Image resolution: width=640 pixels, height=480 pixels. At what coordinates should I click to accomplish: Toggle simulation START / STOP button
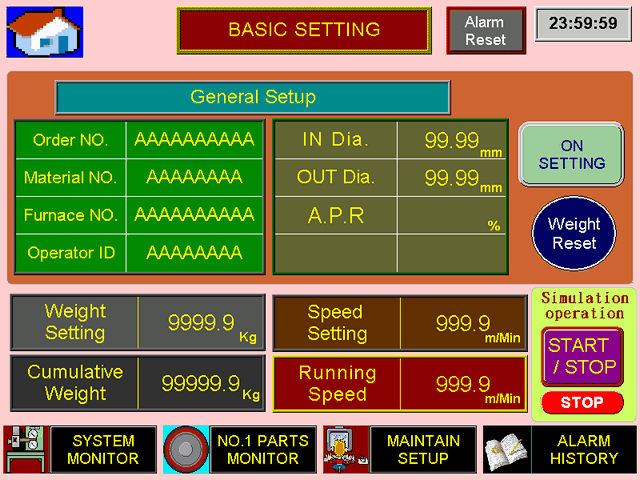pos(583,356)
